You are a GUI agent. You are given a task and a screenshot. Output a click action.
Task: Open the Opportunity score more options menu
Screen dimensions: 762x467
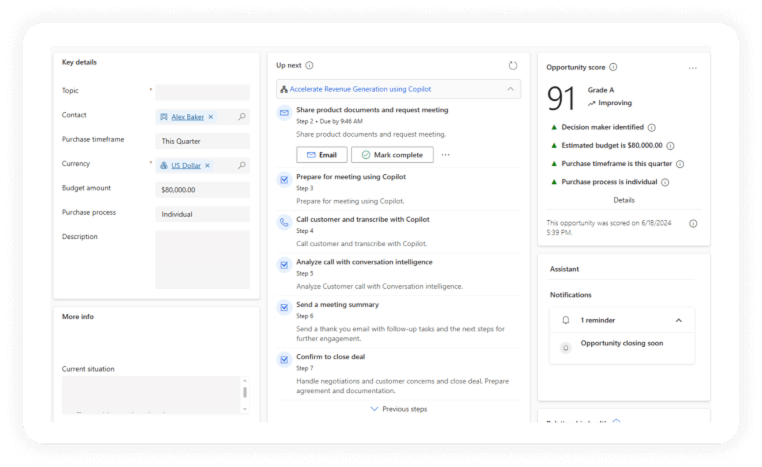pos(692,68)
